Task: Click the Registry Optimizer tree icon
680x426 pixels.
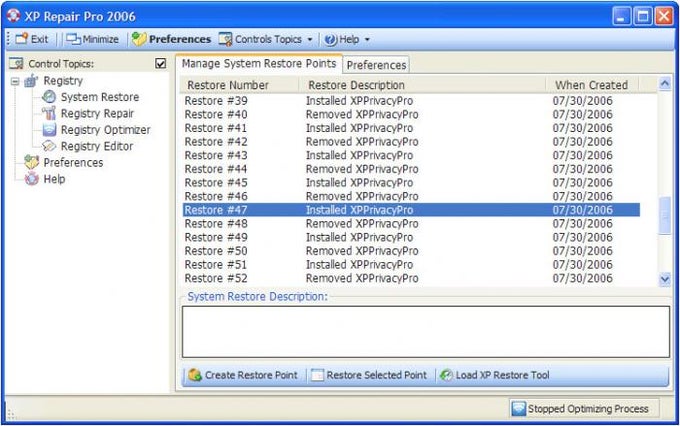Action: [x=49, y=130]
